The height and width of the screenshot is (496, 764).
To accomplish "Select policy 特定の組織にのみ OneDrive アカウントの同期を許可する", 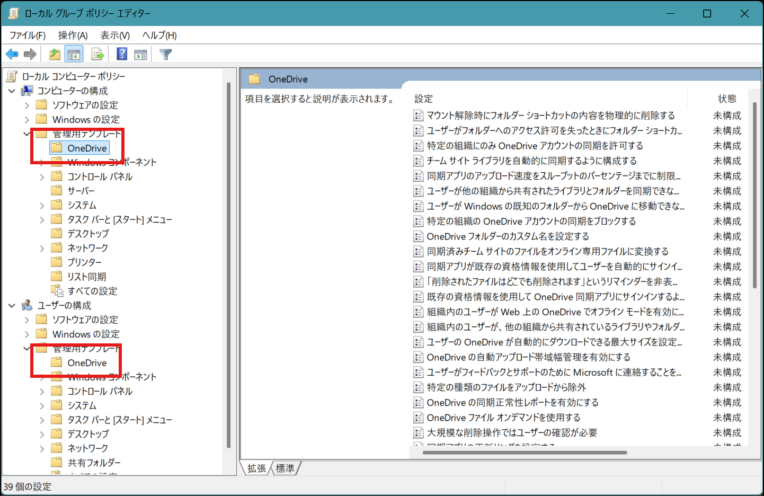I will tap(535, 146).
